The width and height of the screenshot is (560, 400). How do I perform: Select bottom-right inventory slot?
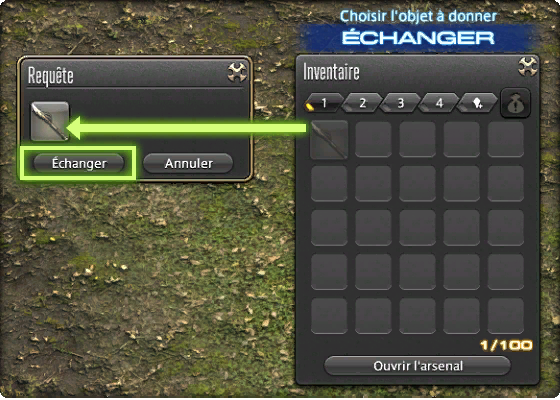506,316
